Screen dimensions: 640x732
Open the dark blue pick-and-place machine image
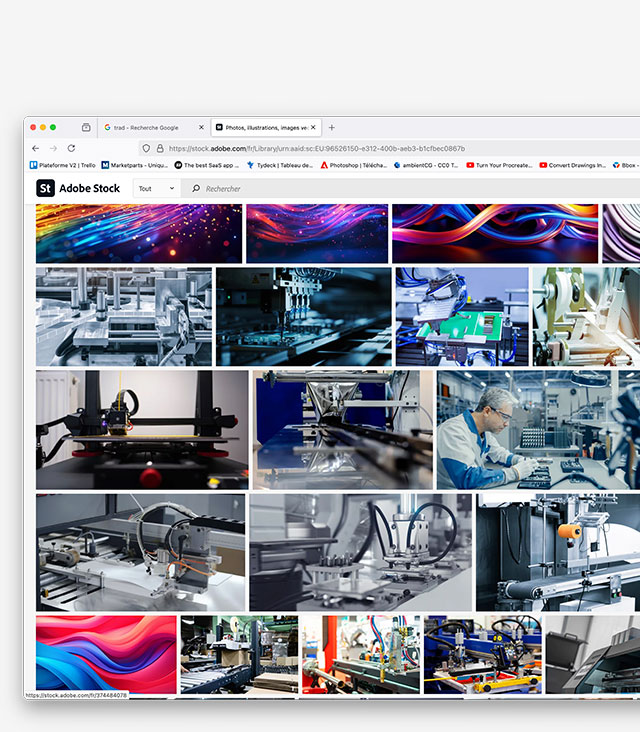pyautogui.click(x=303, y=317)
